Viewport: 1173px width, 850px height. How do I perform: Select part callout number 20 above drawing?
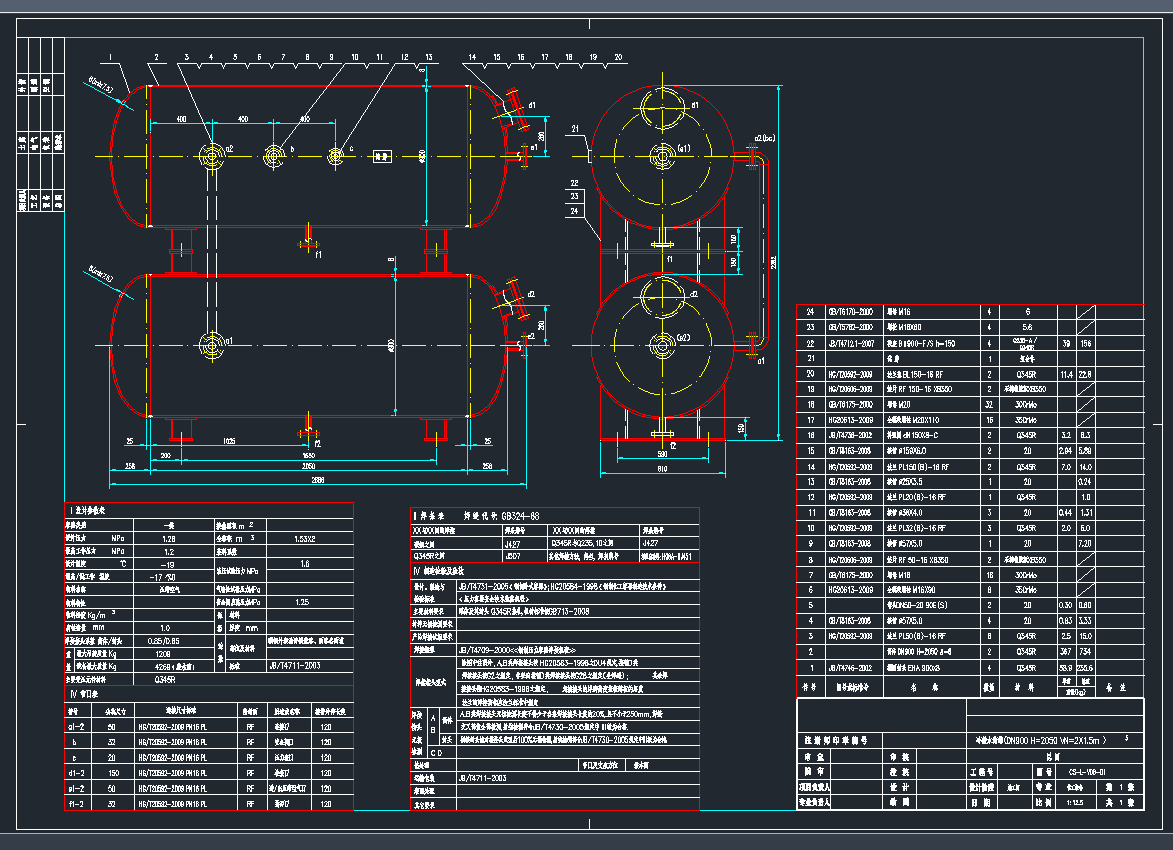[x=619, y=57]
